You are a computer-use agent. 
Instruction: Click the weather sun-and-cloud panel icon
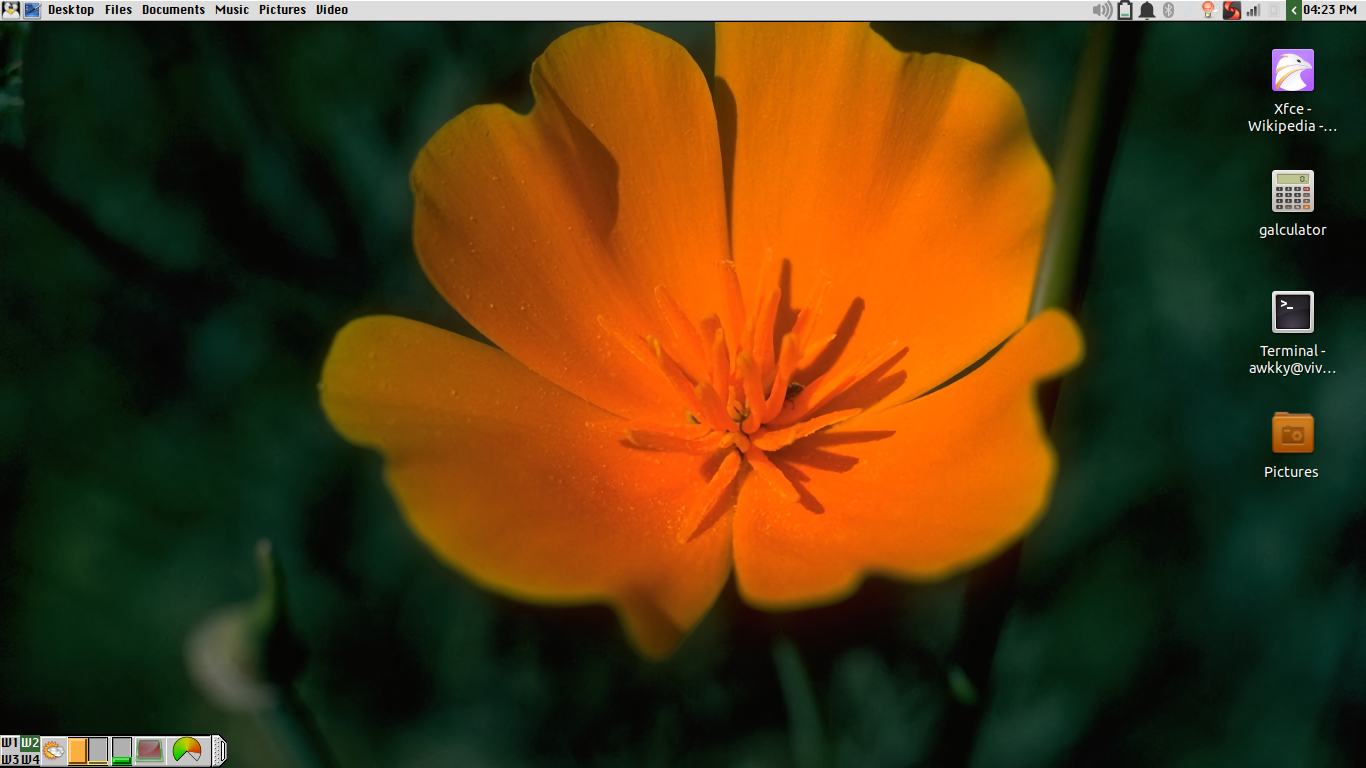(54, 750)
